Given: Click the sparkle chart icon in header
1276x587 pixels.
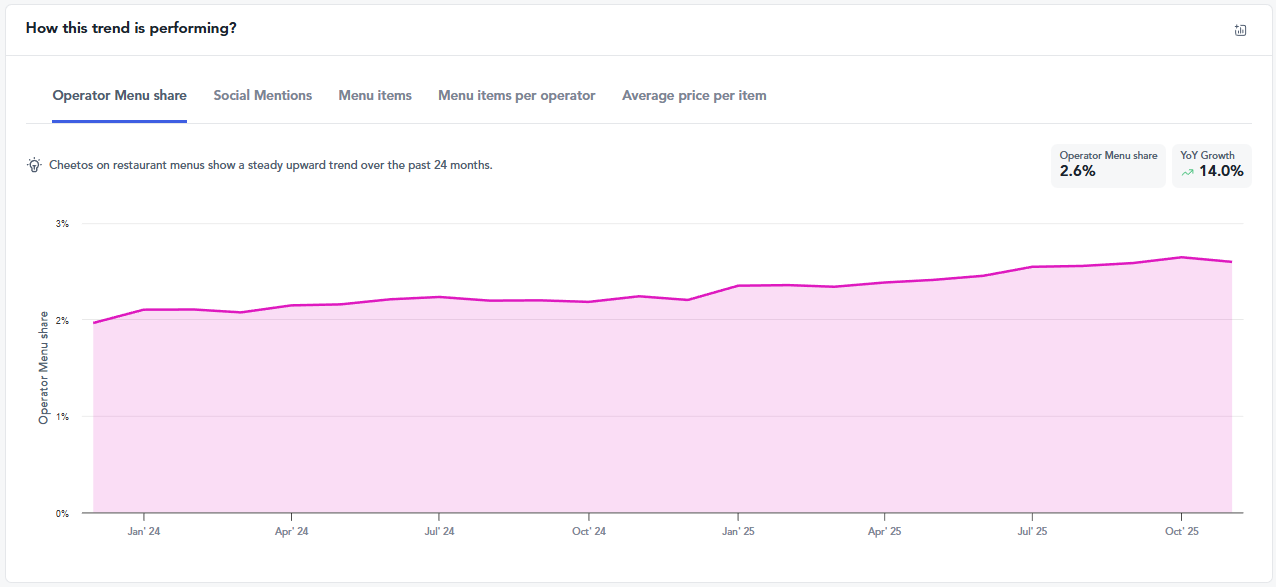Looking at the screenshot, I should coord(1240,30).
